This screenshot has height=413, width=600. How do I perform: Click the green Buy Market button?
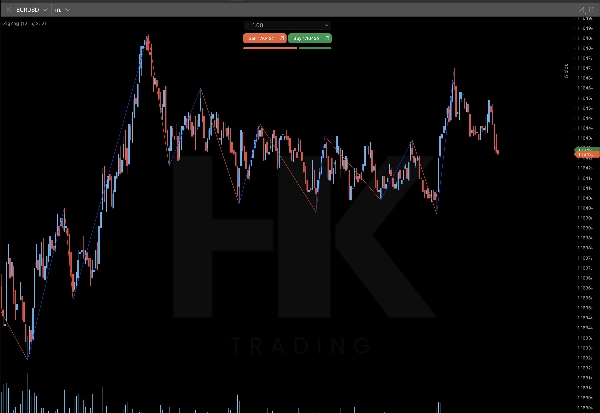[x=310, y=38]
